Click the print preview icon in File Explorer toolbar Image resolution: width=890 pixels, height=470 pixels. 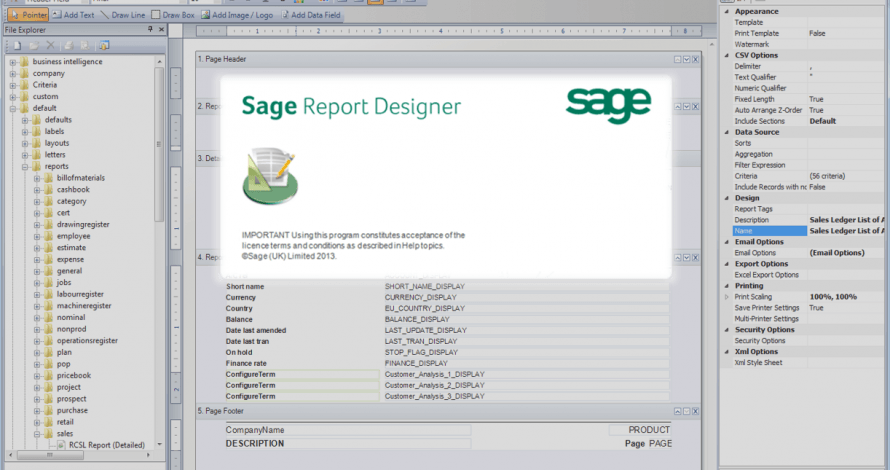point(85,45)
